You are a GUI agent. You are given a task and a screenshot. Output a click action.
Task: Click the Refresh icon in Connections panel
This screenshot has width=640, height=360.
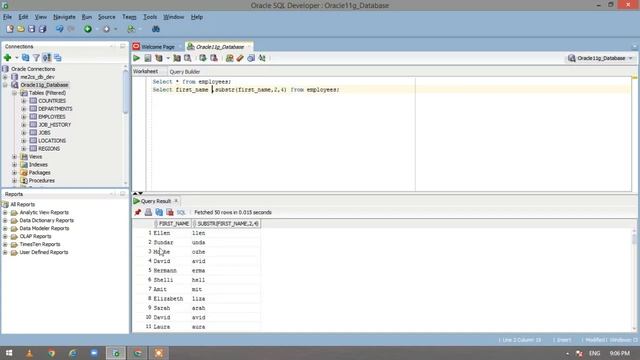point(25,58)
